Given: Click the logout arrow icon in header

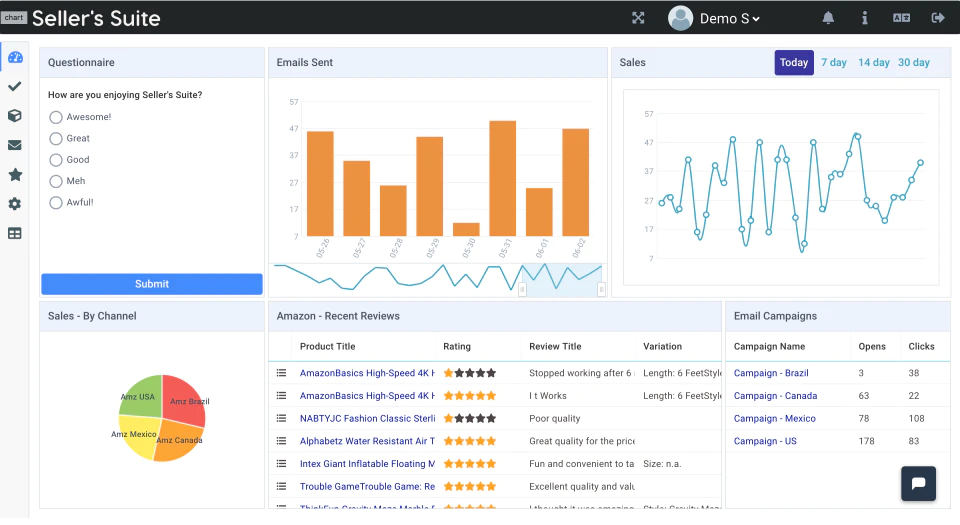Looking at the screenshot, I should [x=937, y=18].
